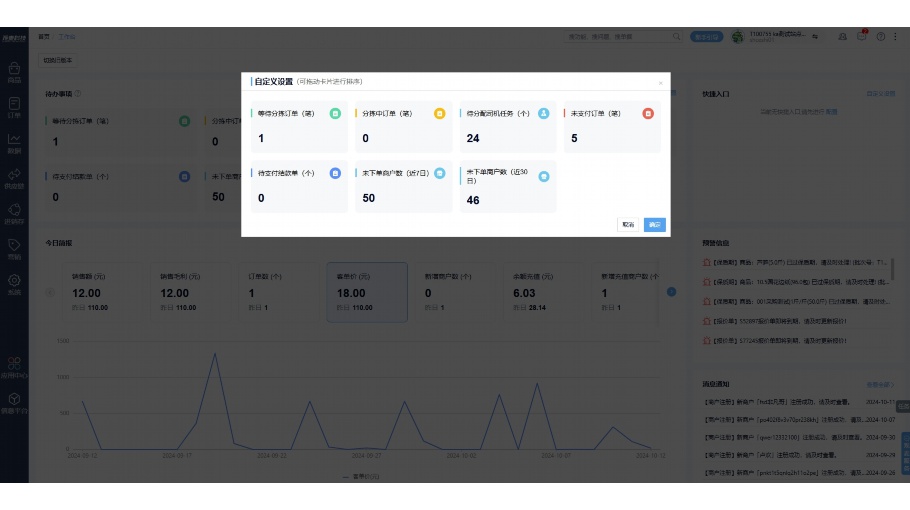Click 552897 报价单 expiry warning

tap(774, 321)
